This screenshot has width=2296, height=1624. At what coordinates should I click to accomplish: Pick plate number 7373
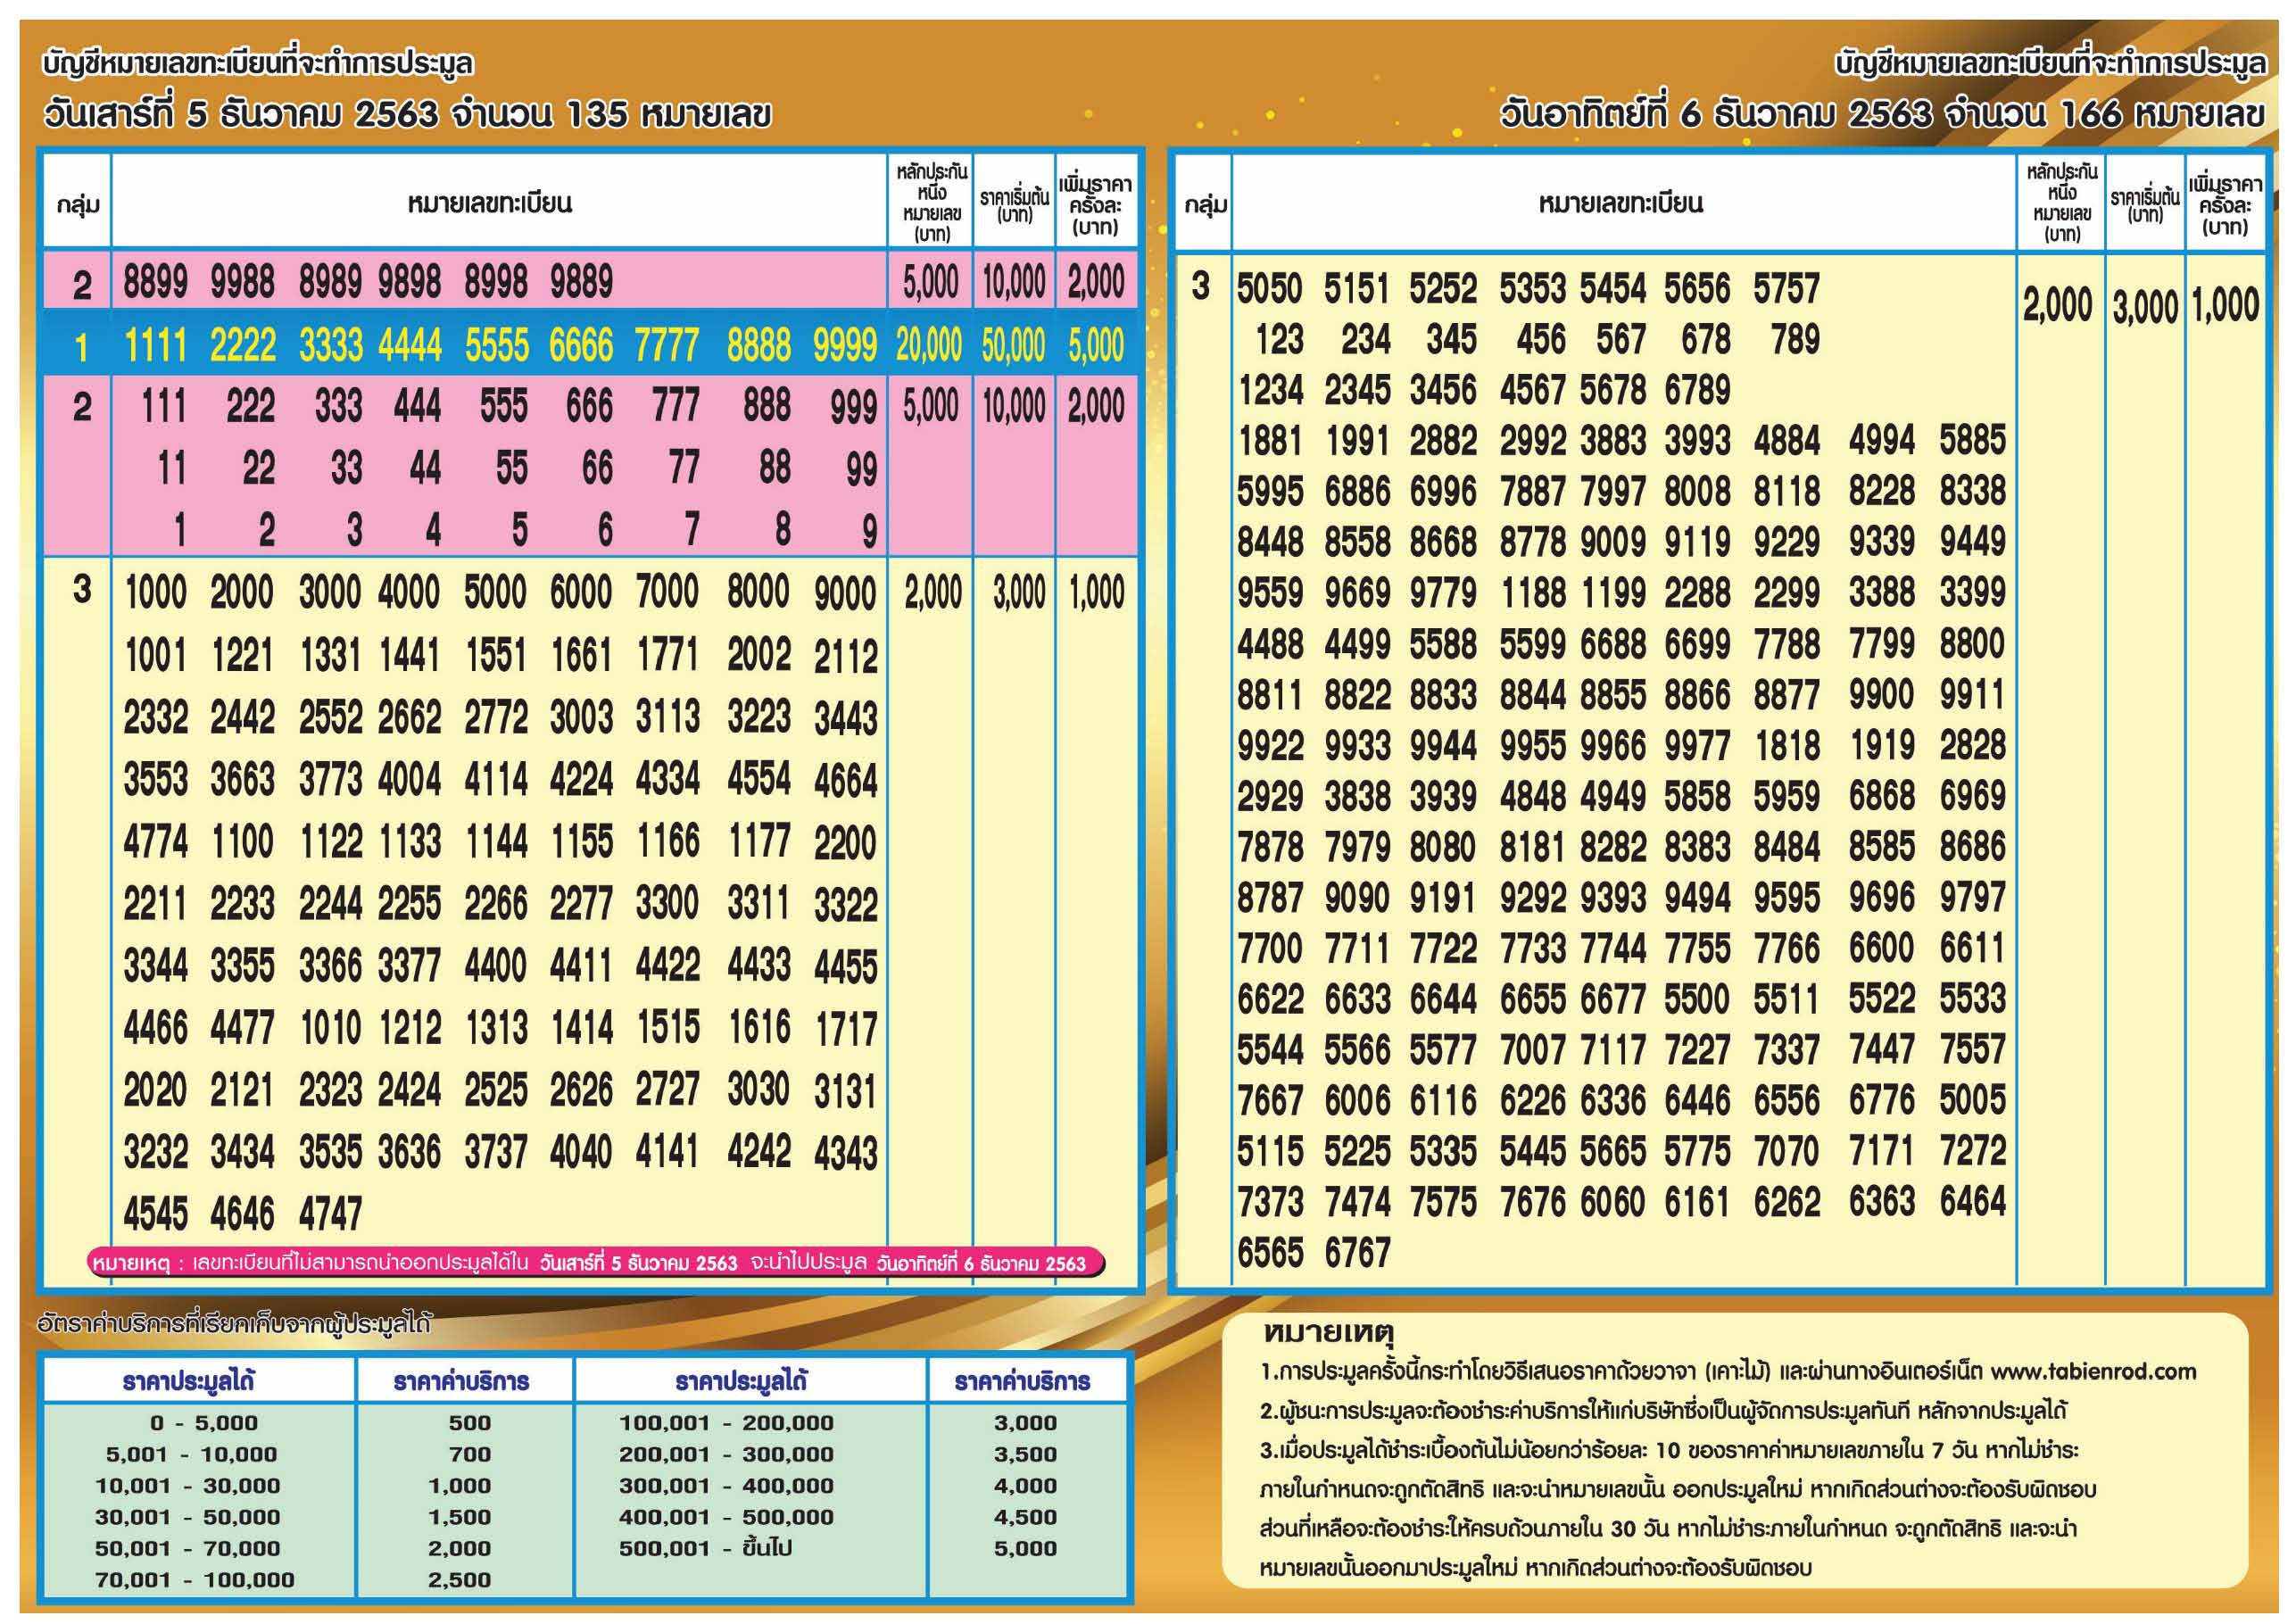(1269, 1202)
